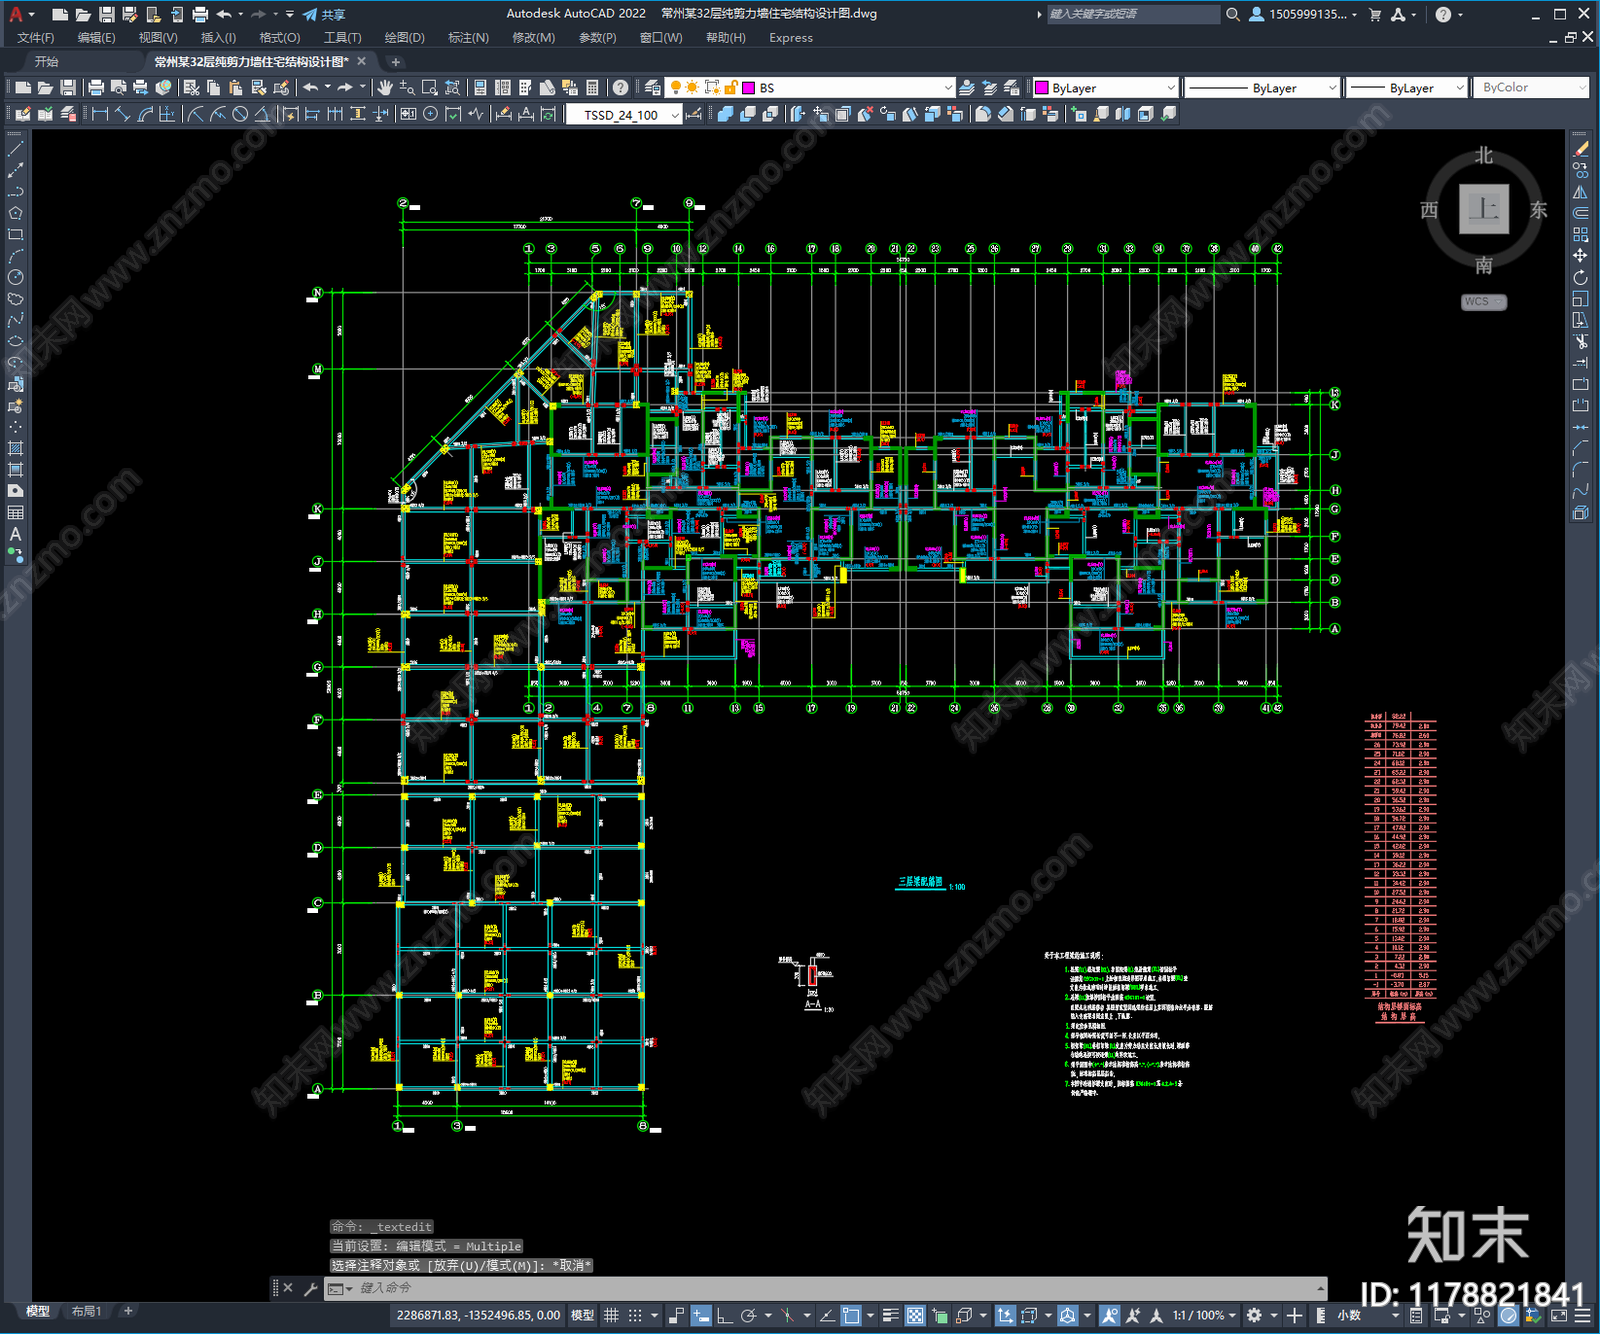Viewport: 1600px width, 1334px height.
Task: Select the Line draw tool in left toolbar
Action: (x=15, y=149)
